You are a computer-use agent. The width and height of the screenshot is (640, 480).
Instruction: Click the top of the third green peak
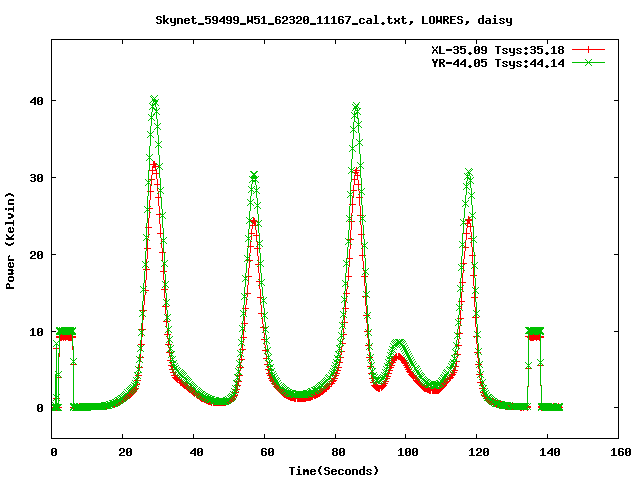(356, 106)
